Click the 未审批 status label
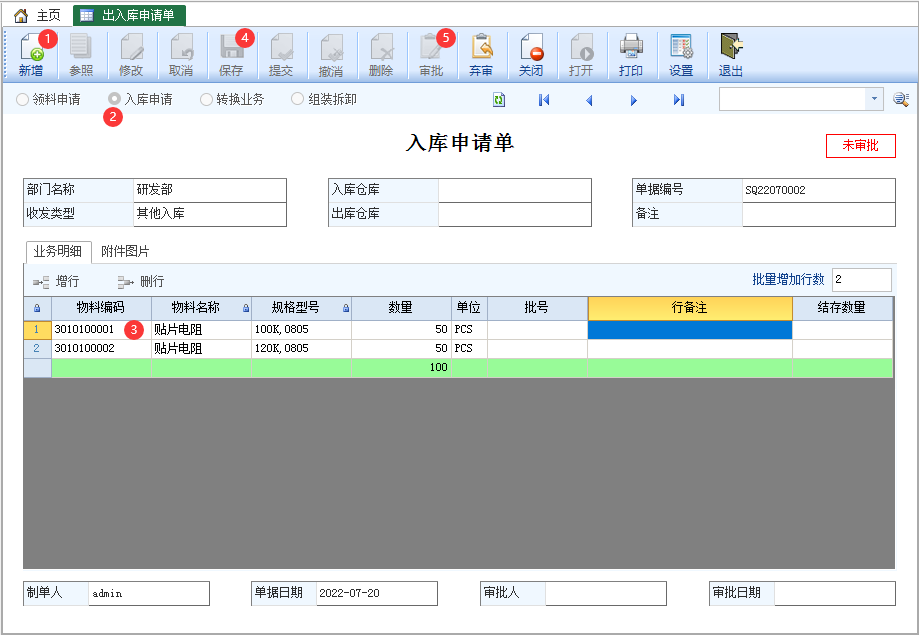 pyautogui.click(x=860, y=146)
